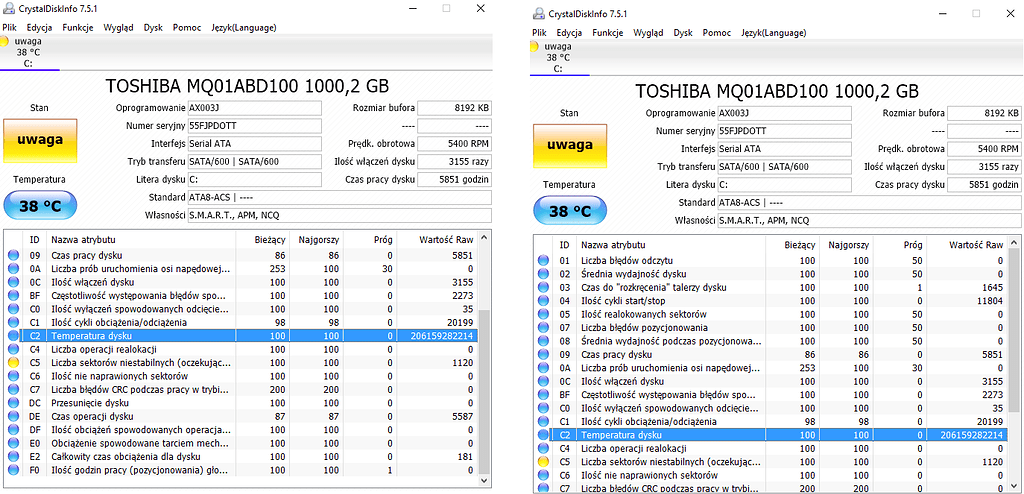
Task: Click blue status icon of row F0, left window
Action: click(13, 470)
